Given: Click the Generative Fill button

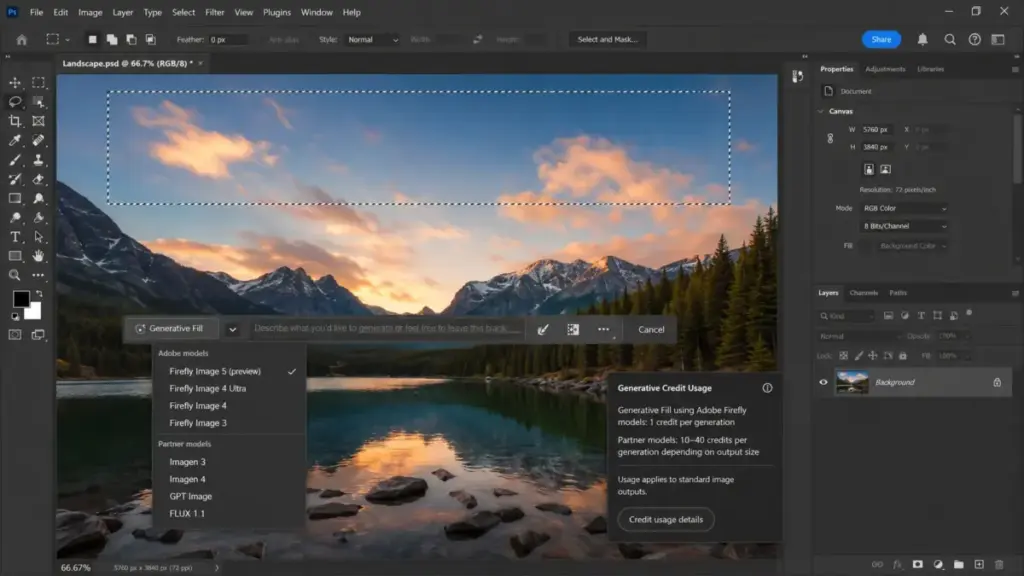Looking at the screenshot, I should (170, 329).
